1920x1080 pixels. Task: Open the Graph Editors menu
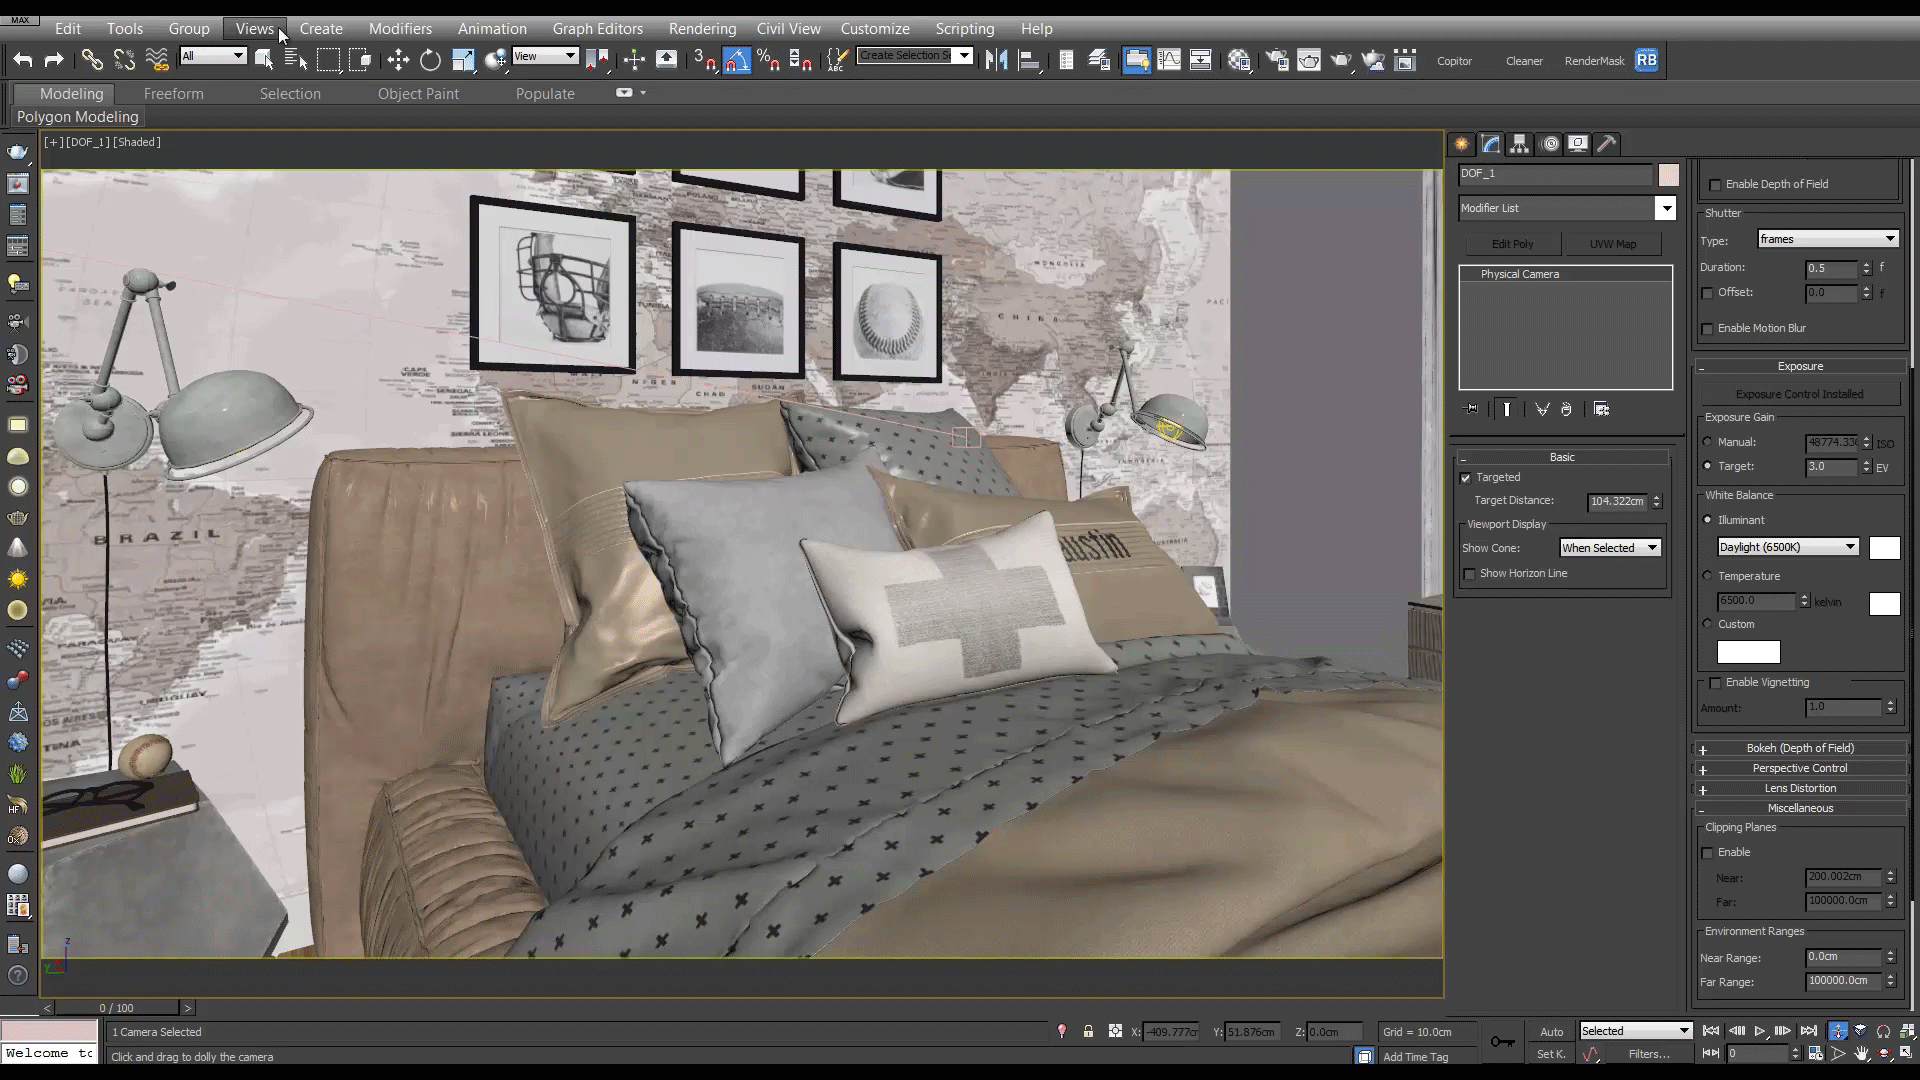pyautogui.click(x=597, y=29)
